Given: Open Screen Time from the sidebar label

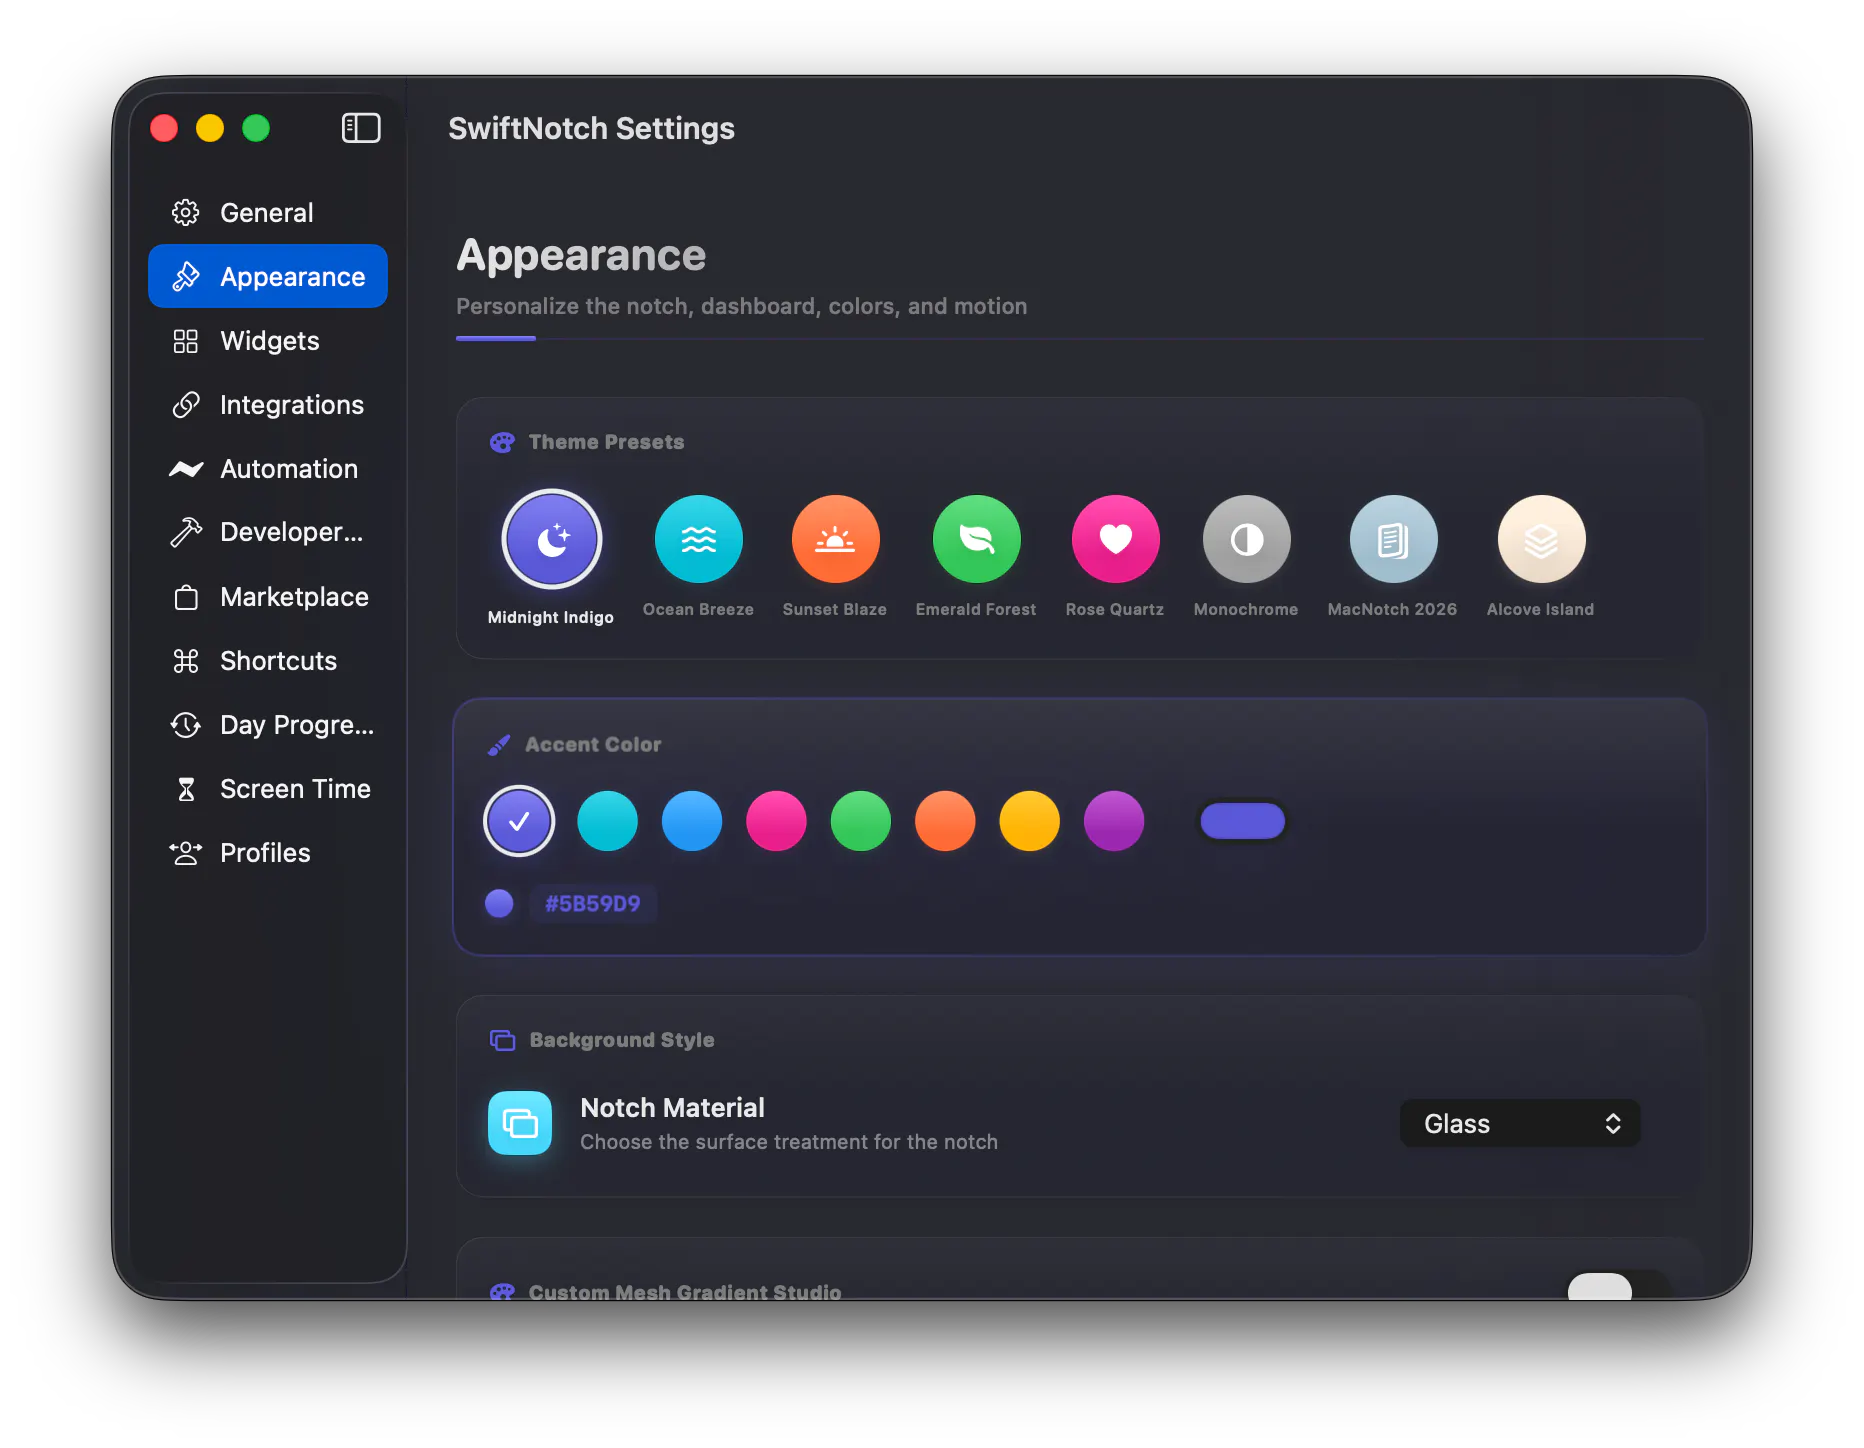Looking at the screenshot, I should [x=295, y=789].
